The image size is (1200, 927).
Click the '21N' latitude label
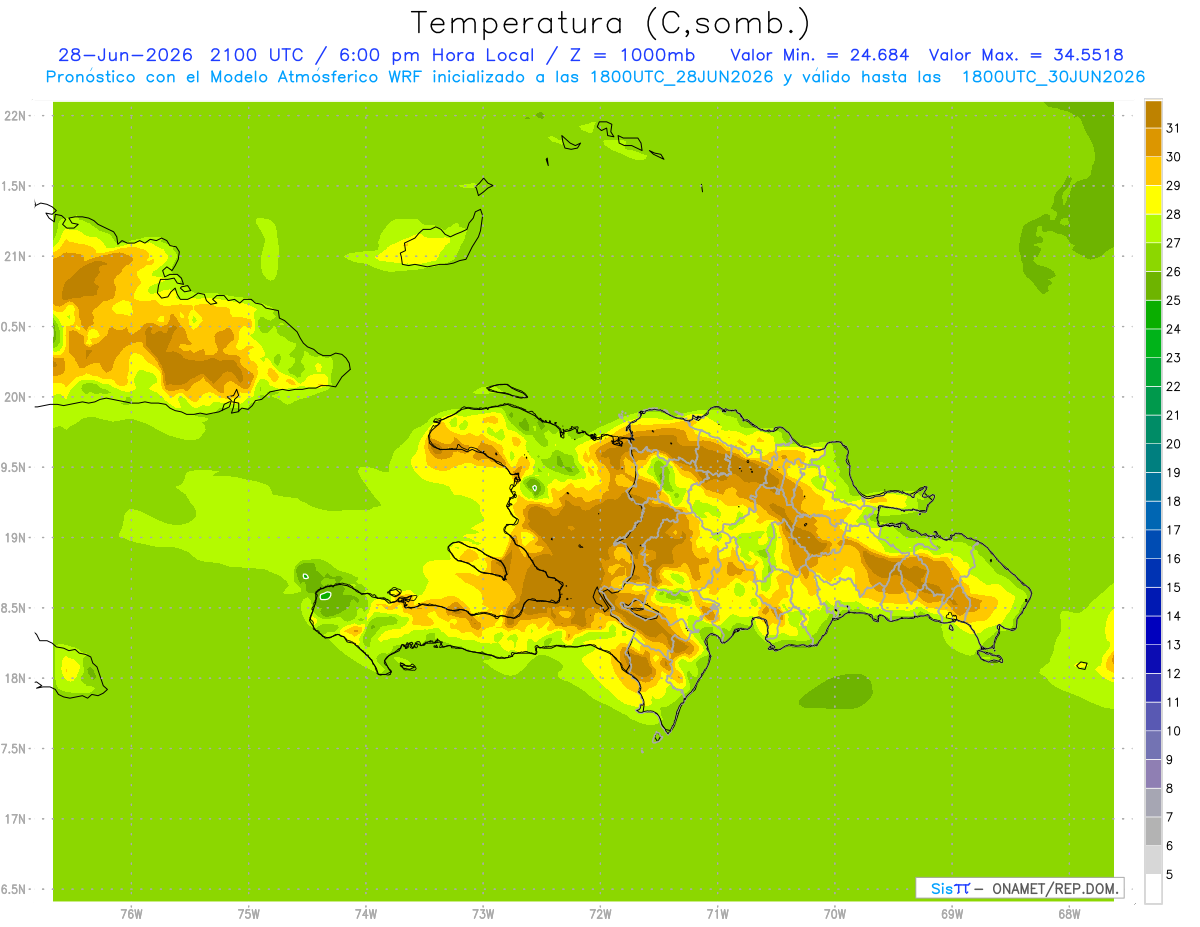point(15,256)
